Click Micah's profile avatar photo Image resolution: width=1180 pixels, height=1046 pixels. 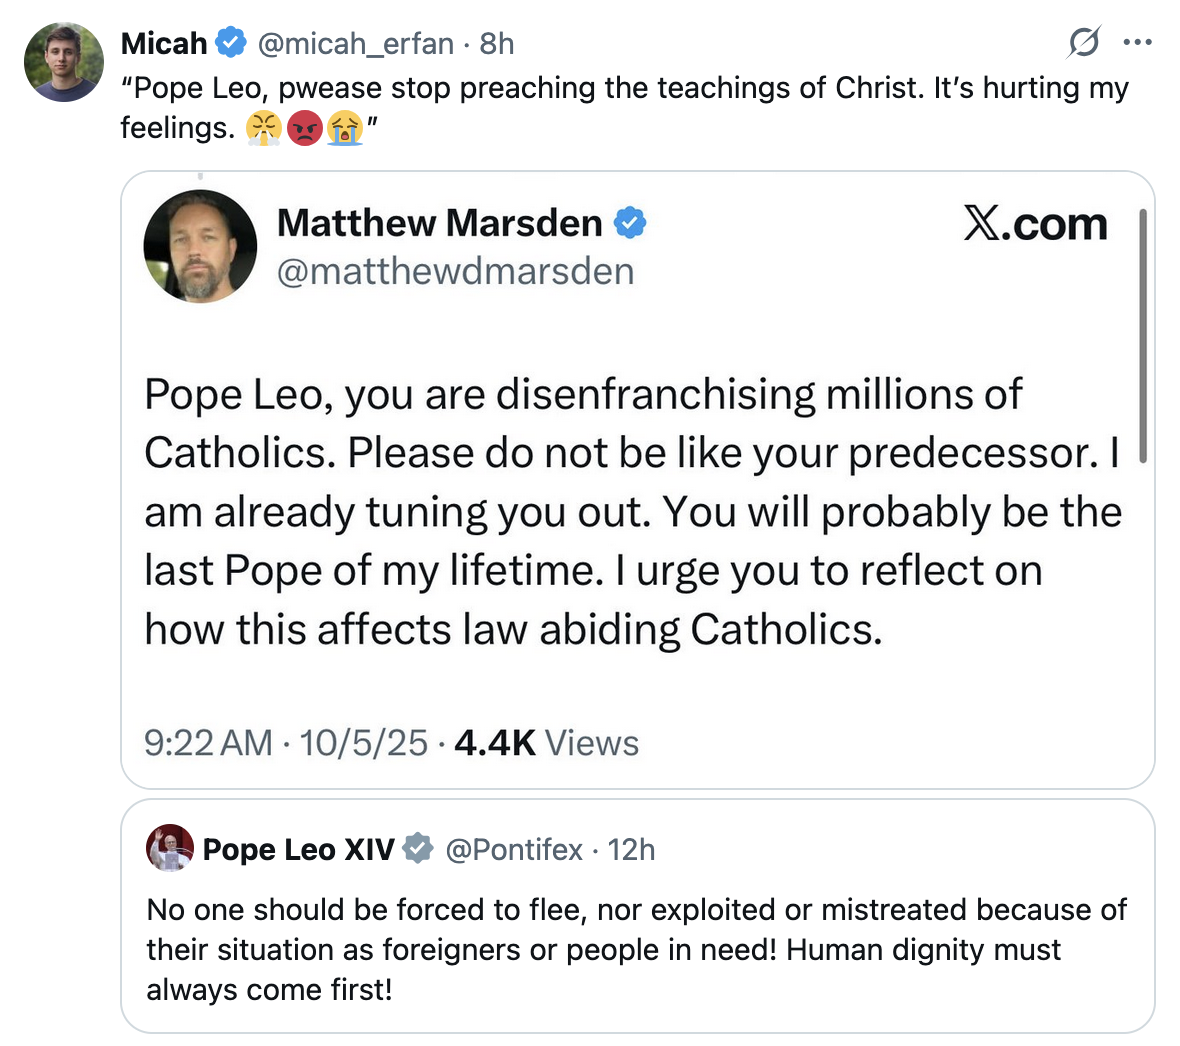click(64, 62)
